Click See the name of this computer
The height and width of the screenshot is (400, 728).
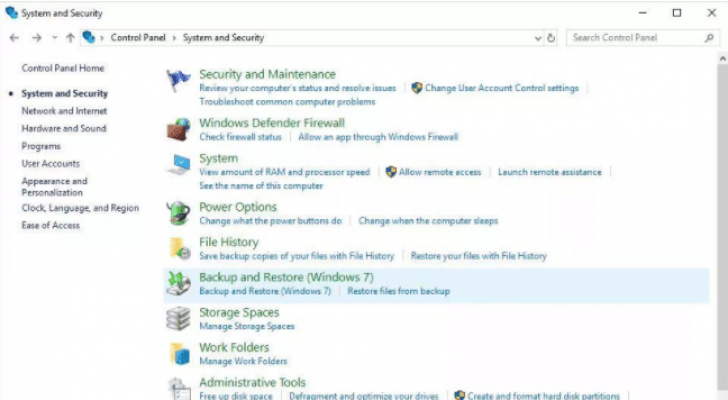(261, 186)
